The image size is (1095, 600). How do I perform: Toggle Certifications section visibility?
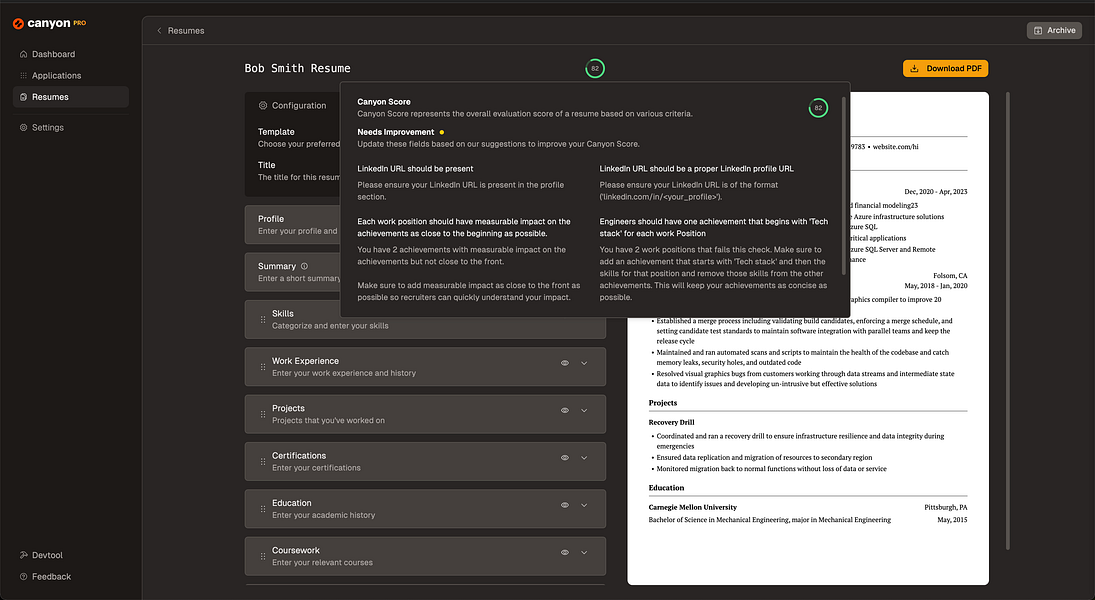coord(565,458)
